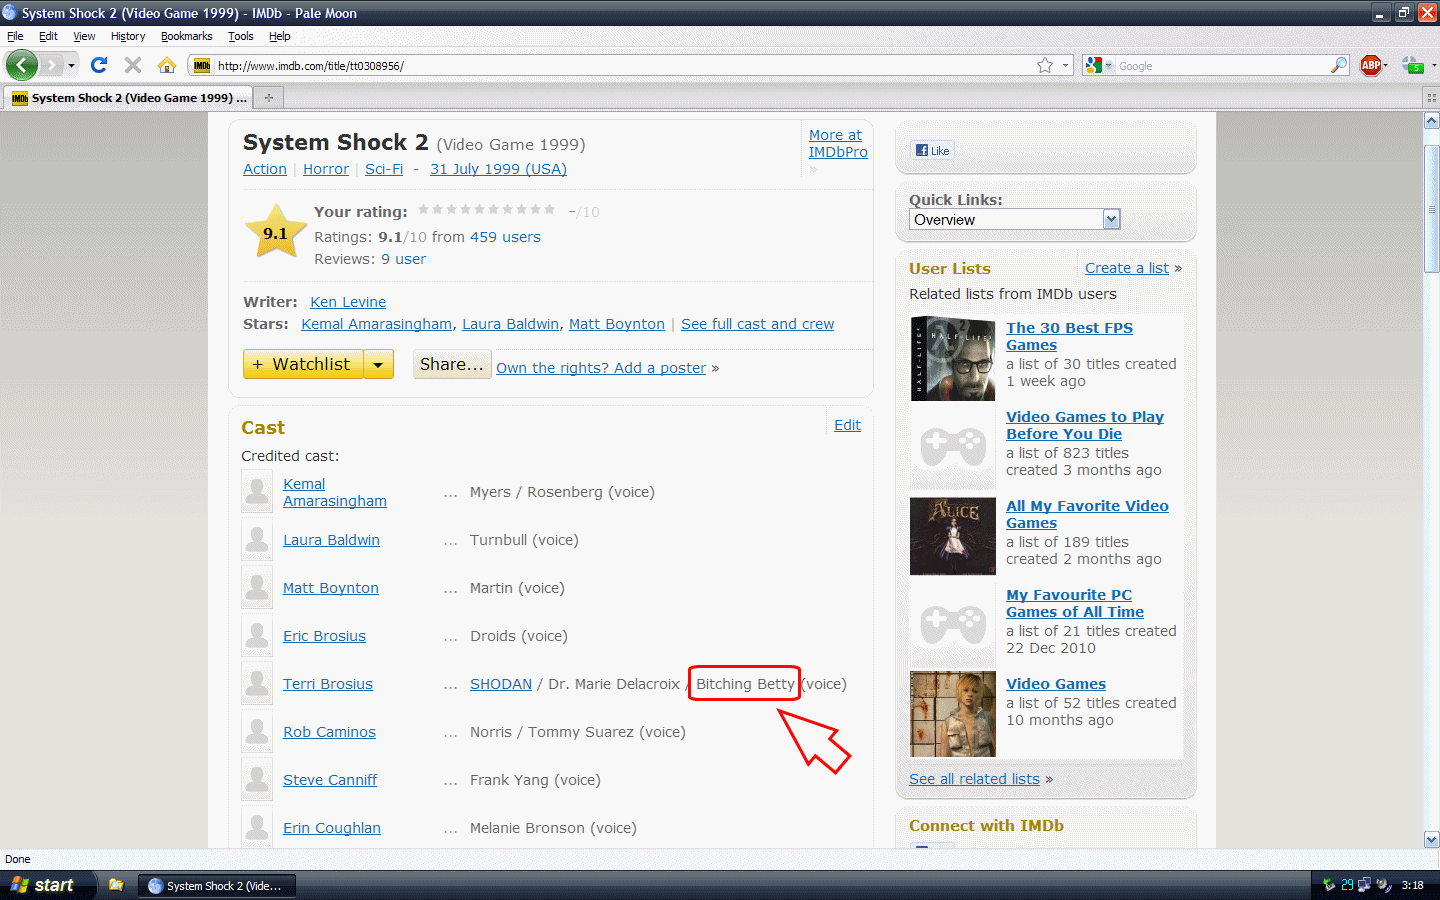Open the Tools menu
The width and height of the screenshot is (1440, 900).
[x=240, y=36]
